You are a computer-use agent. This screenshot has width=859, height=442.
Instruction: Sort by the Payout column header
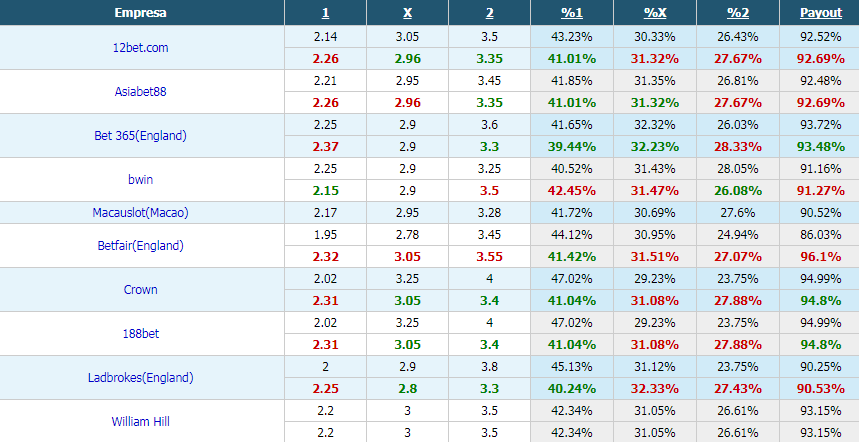pos(821,13)
